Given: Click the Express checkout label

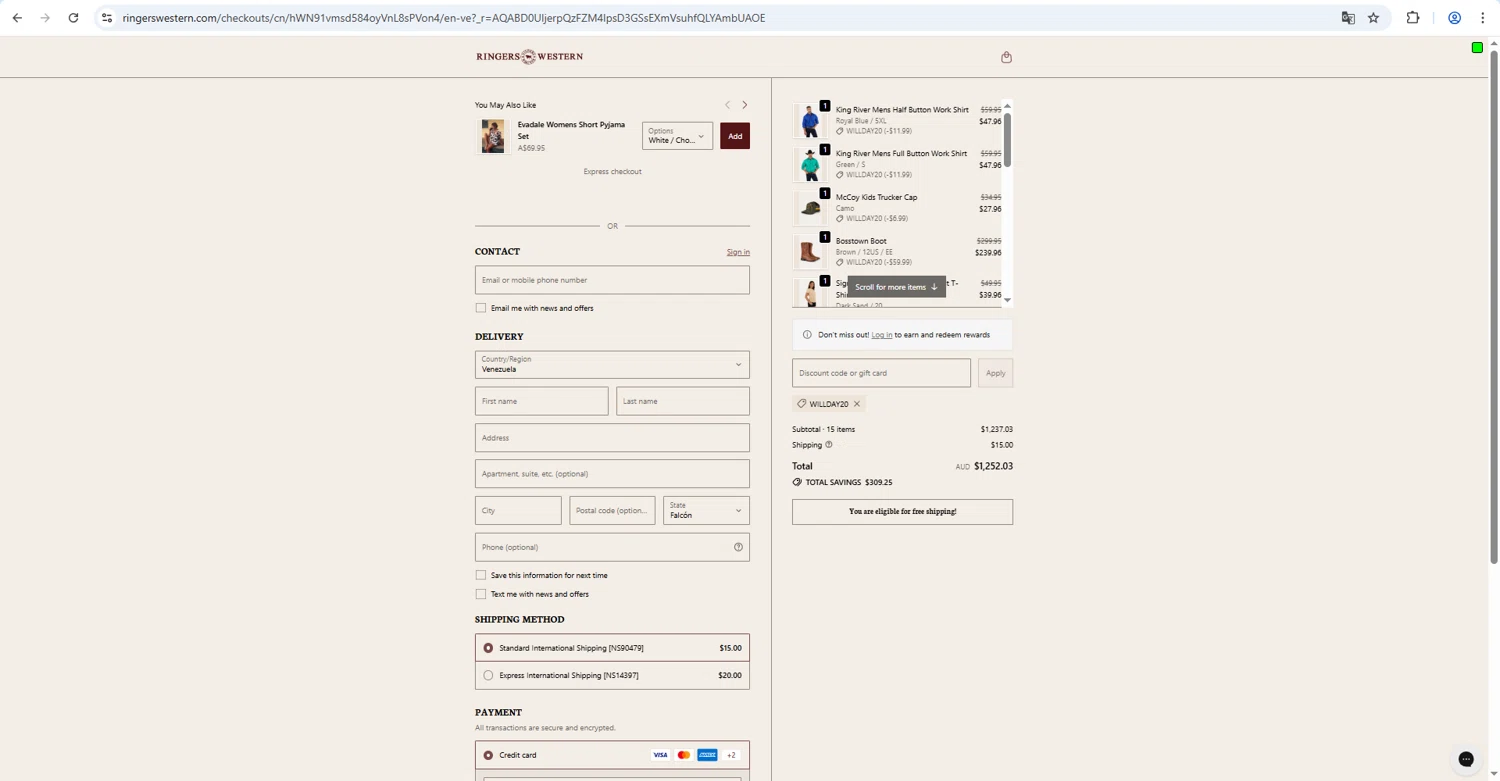Looking at the screenshot, I should [612, 172].
